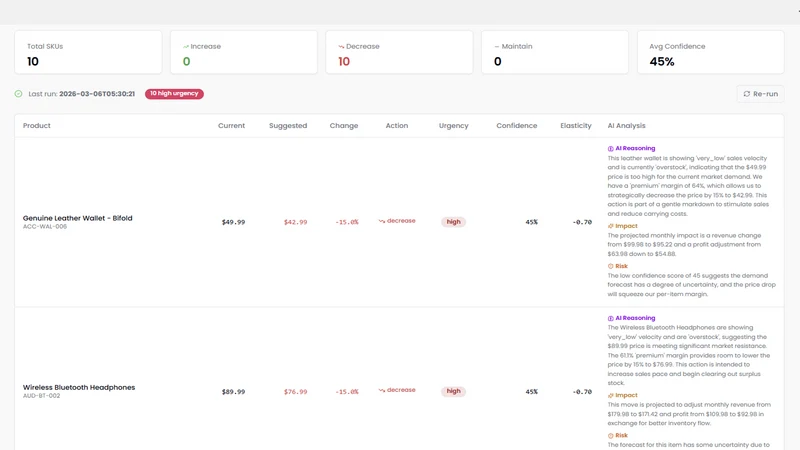This screenshot has width=800, height=450.
Task: Click the Decrease trend arrow icon
Action: tap(341, 46)
